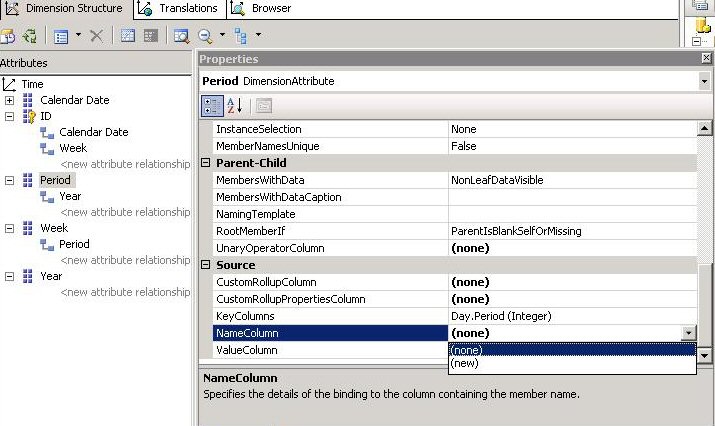Select the Period attribute
Screen dimensions: 715x426
point(55,180)
